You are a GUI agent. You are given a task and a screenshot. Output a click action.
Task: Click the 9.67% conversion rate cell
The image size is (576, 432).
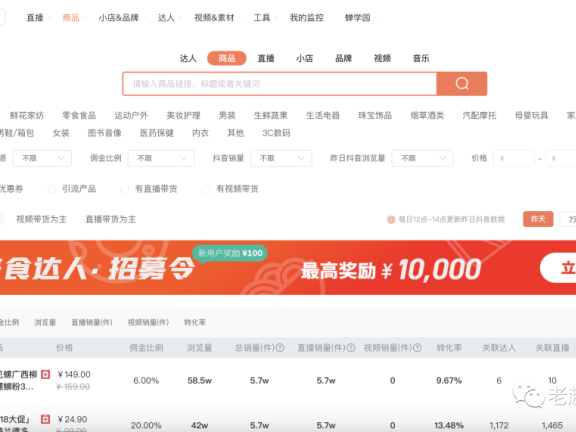(449, 381)
